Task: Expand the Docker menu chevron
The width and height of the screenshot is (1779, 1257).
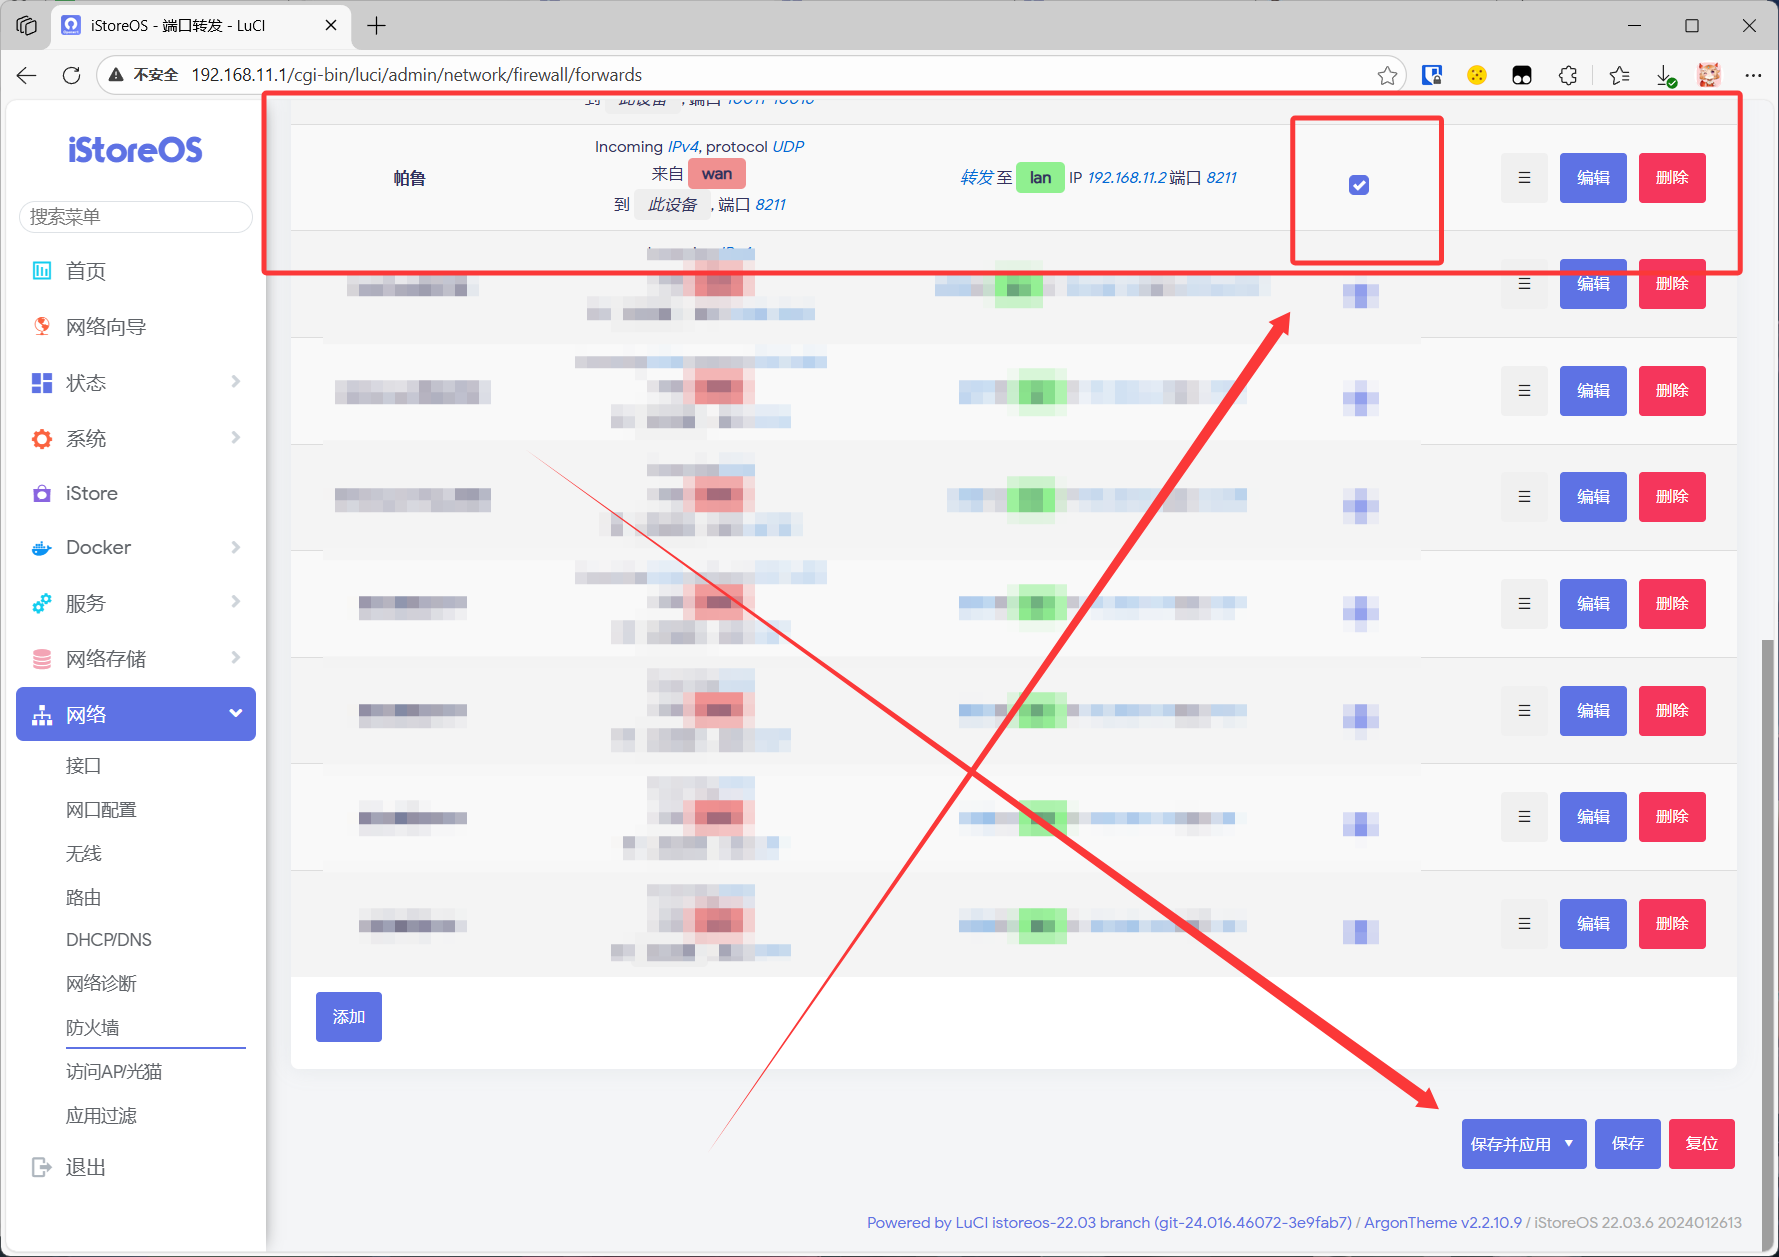Action: point(236,548)
